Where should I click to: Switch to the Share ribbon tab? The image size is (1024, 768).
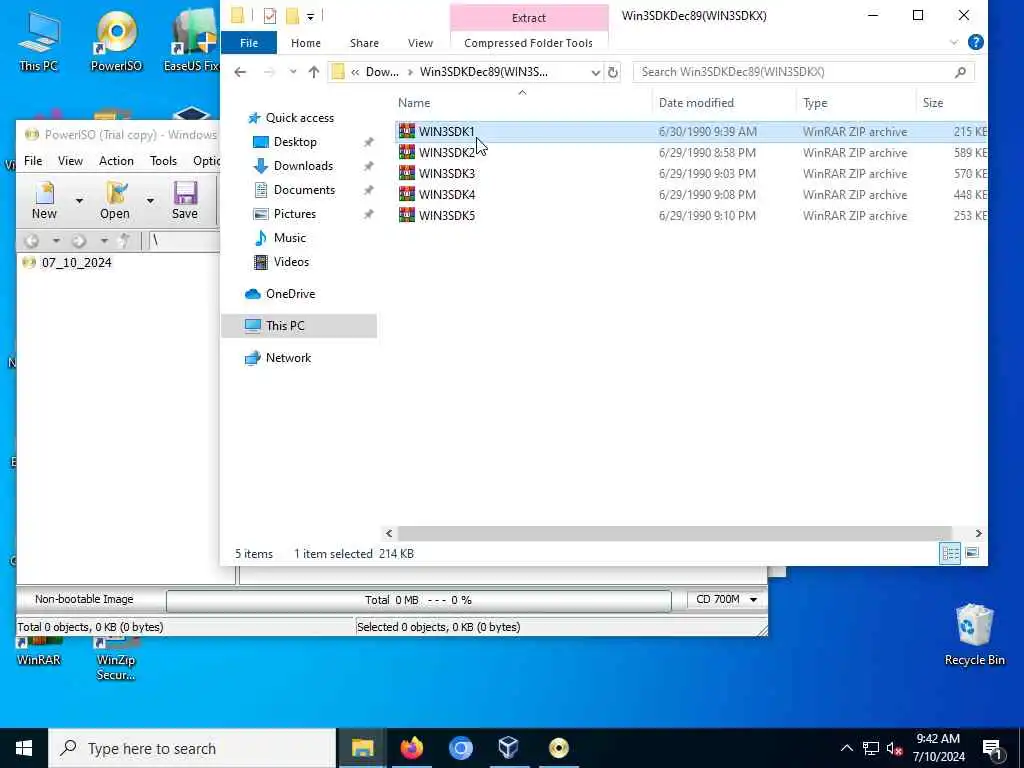coord(364,43)
